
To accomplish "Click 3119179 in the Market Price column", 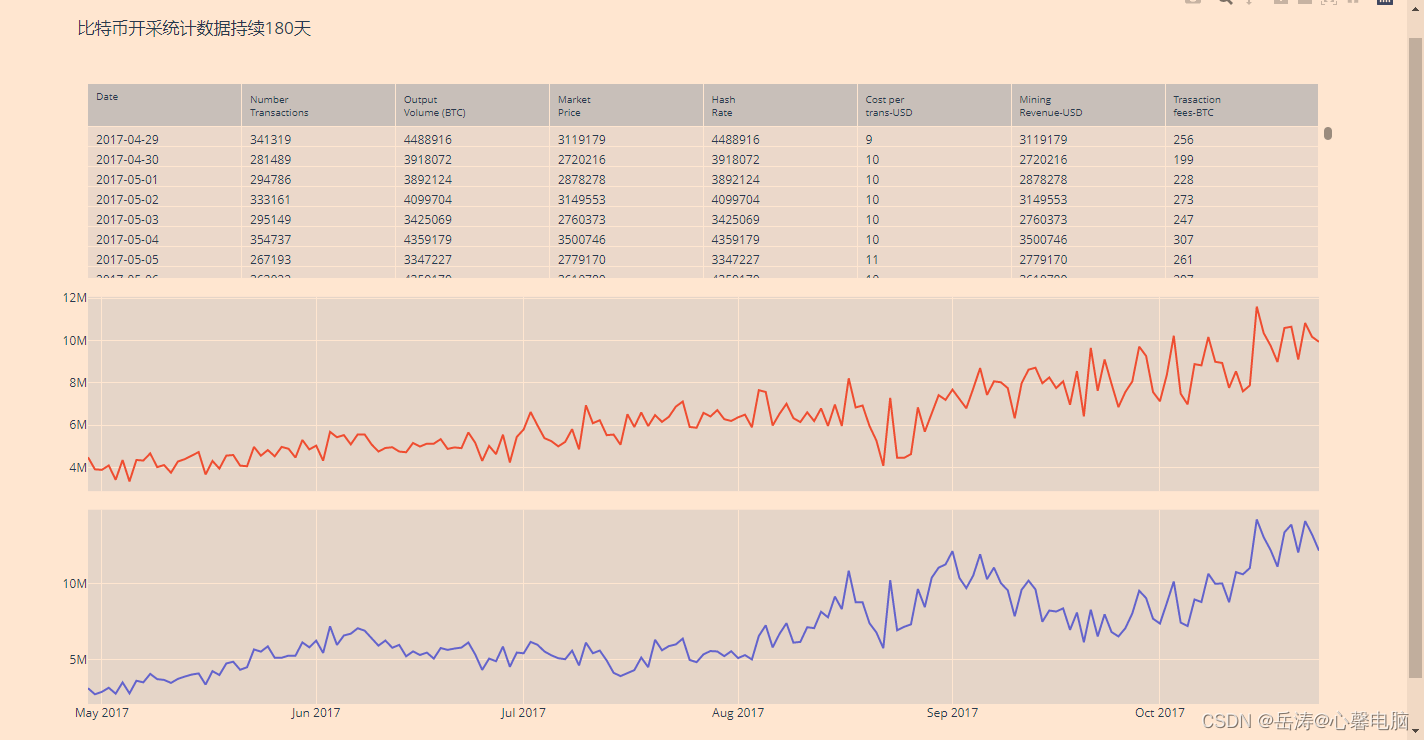I will tap(582, 140).
